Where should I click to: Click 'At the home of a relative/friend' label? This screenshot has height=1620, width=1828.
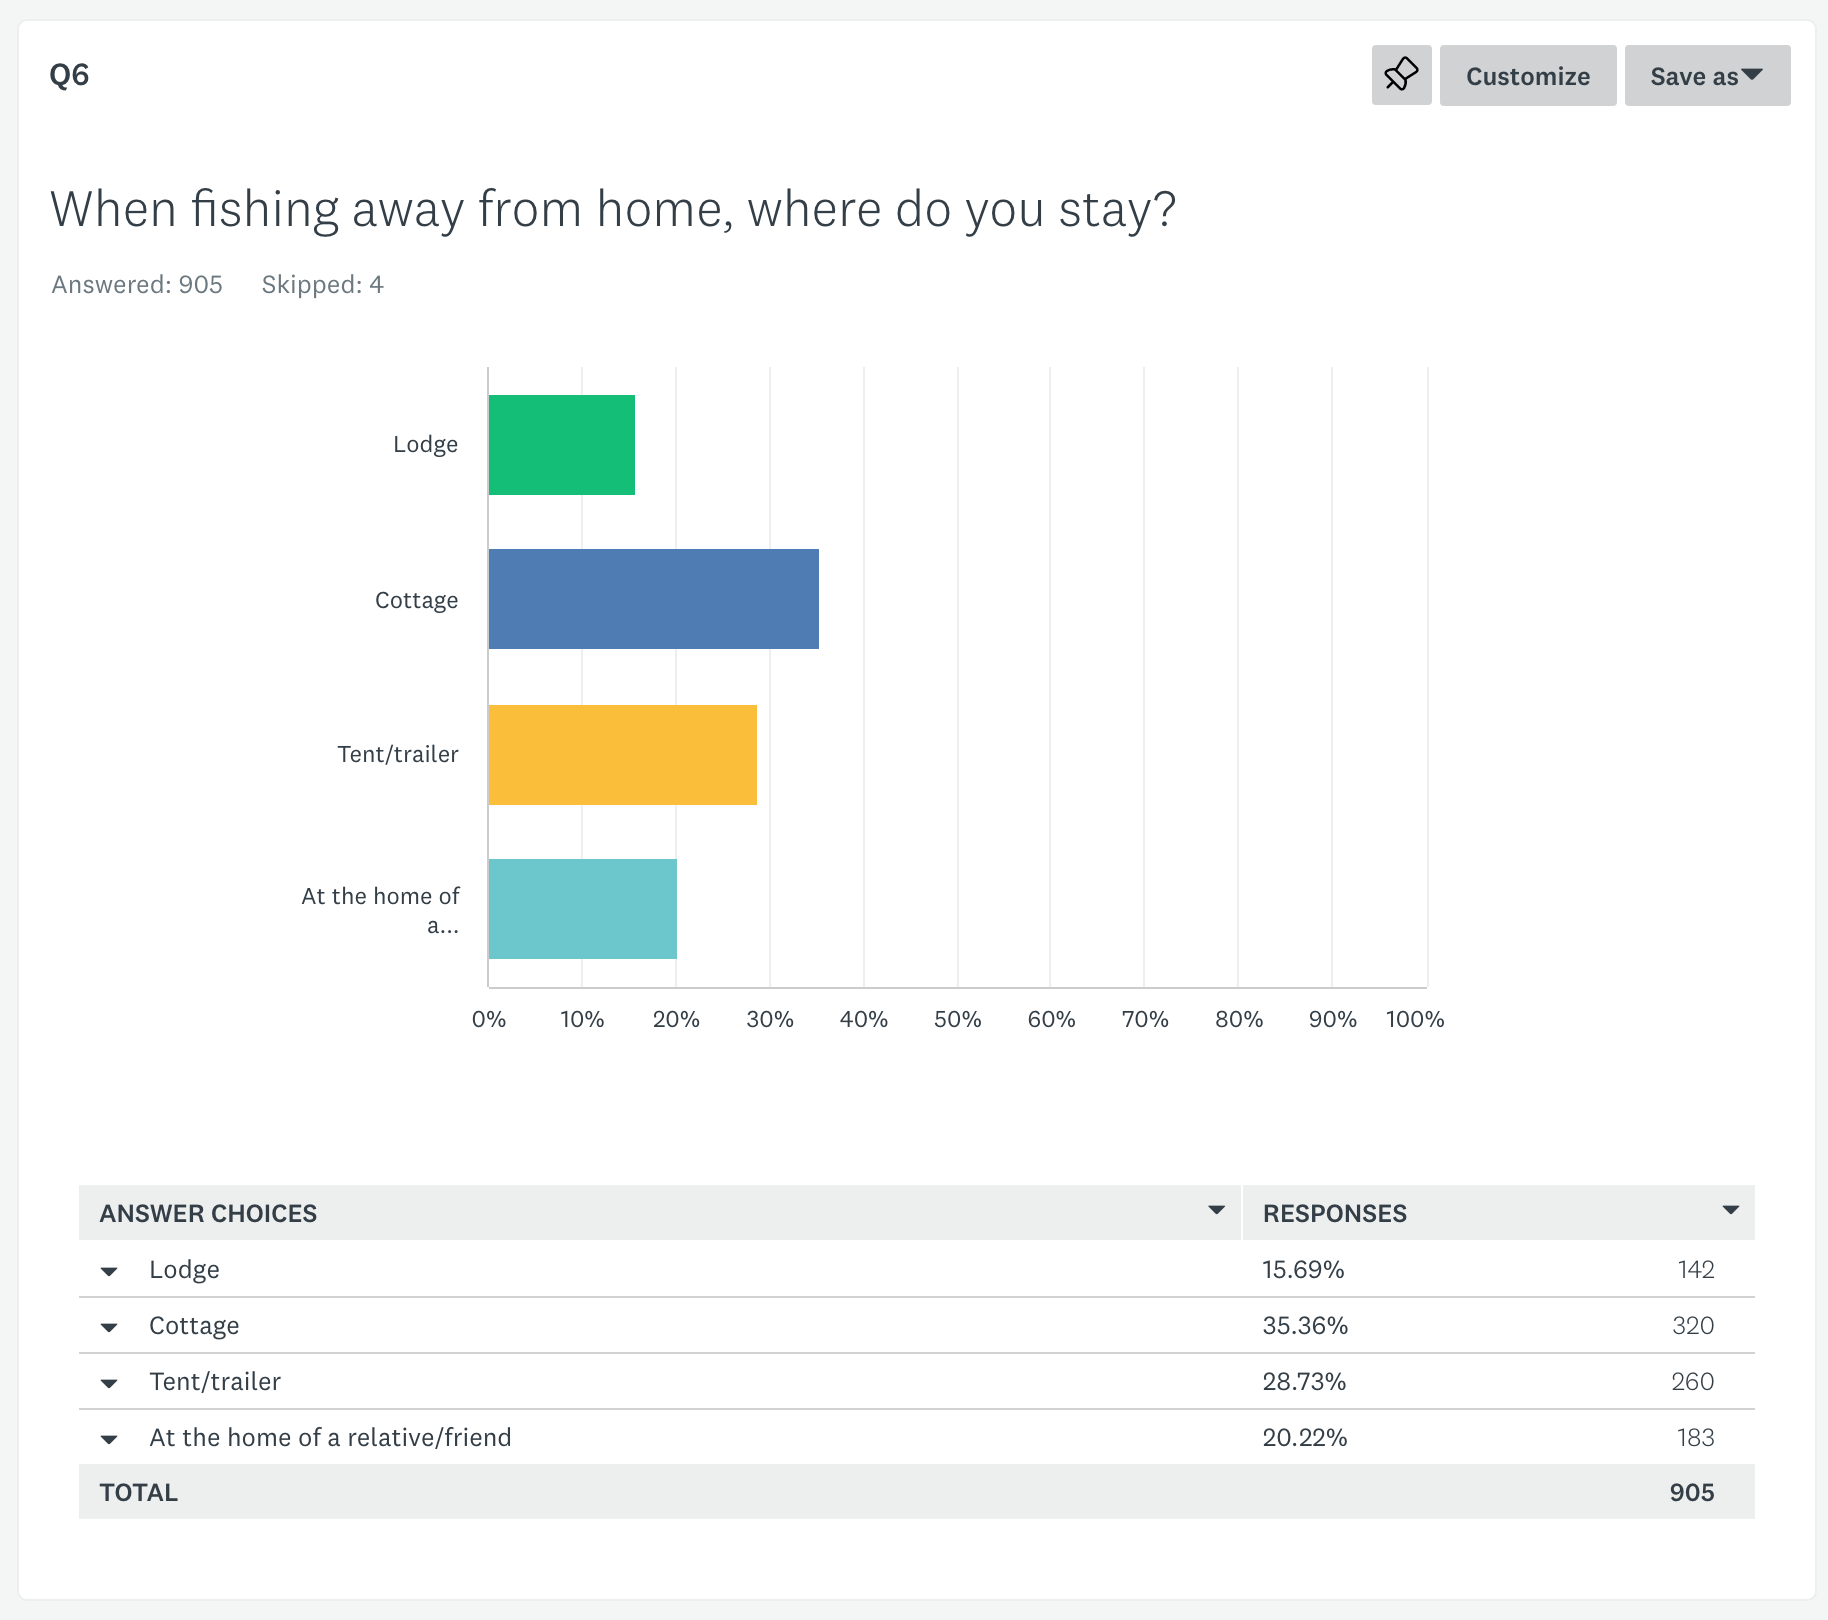pos(330,1437)
